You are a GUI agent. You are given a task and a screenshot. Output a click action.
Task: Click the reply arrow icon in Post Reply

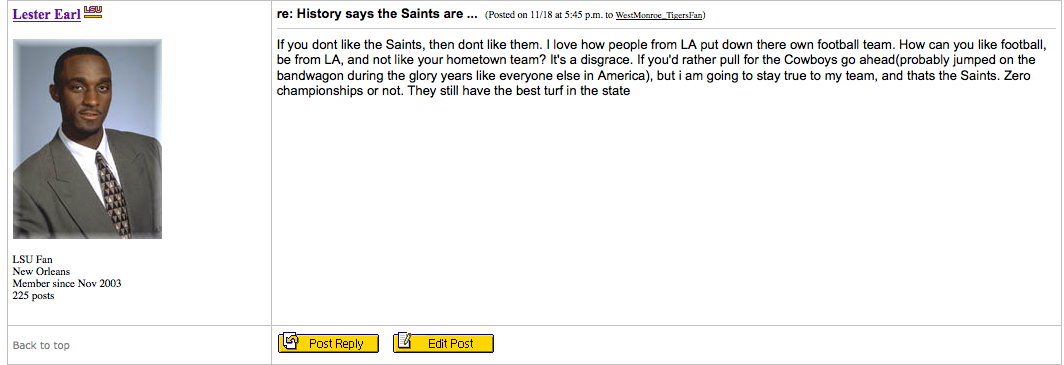tap(290, 342)
